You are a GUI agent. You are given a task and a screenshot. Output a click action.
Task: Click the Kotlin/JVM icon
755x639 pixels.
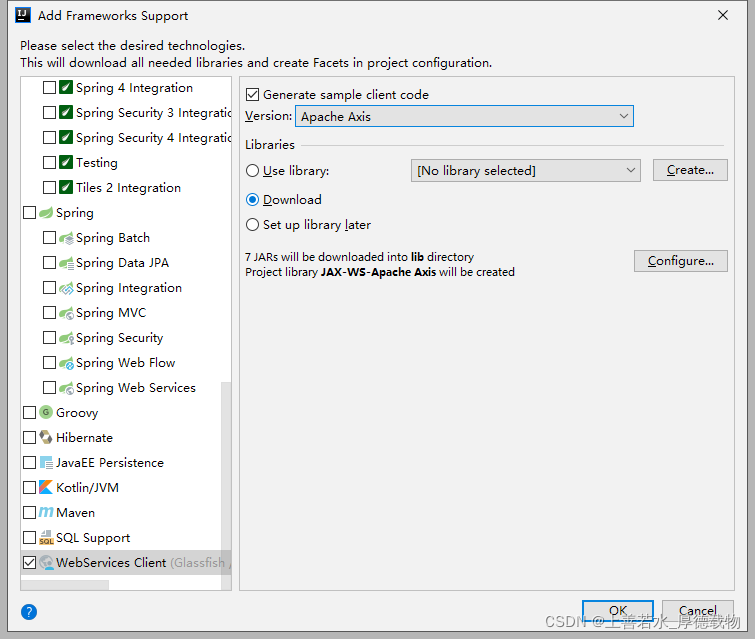[46, 487]
